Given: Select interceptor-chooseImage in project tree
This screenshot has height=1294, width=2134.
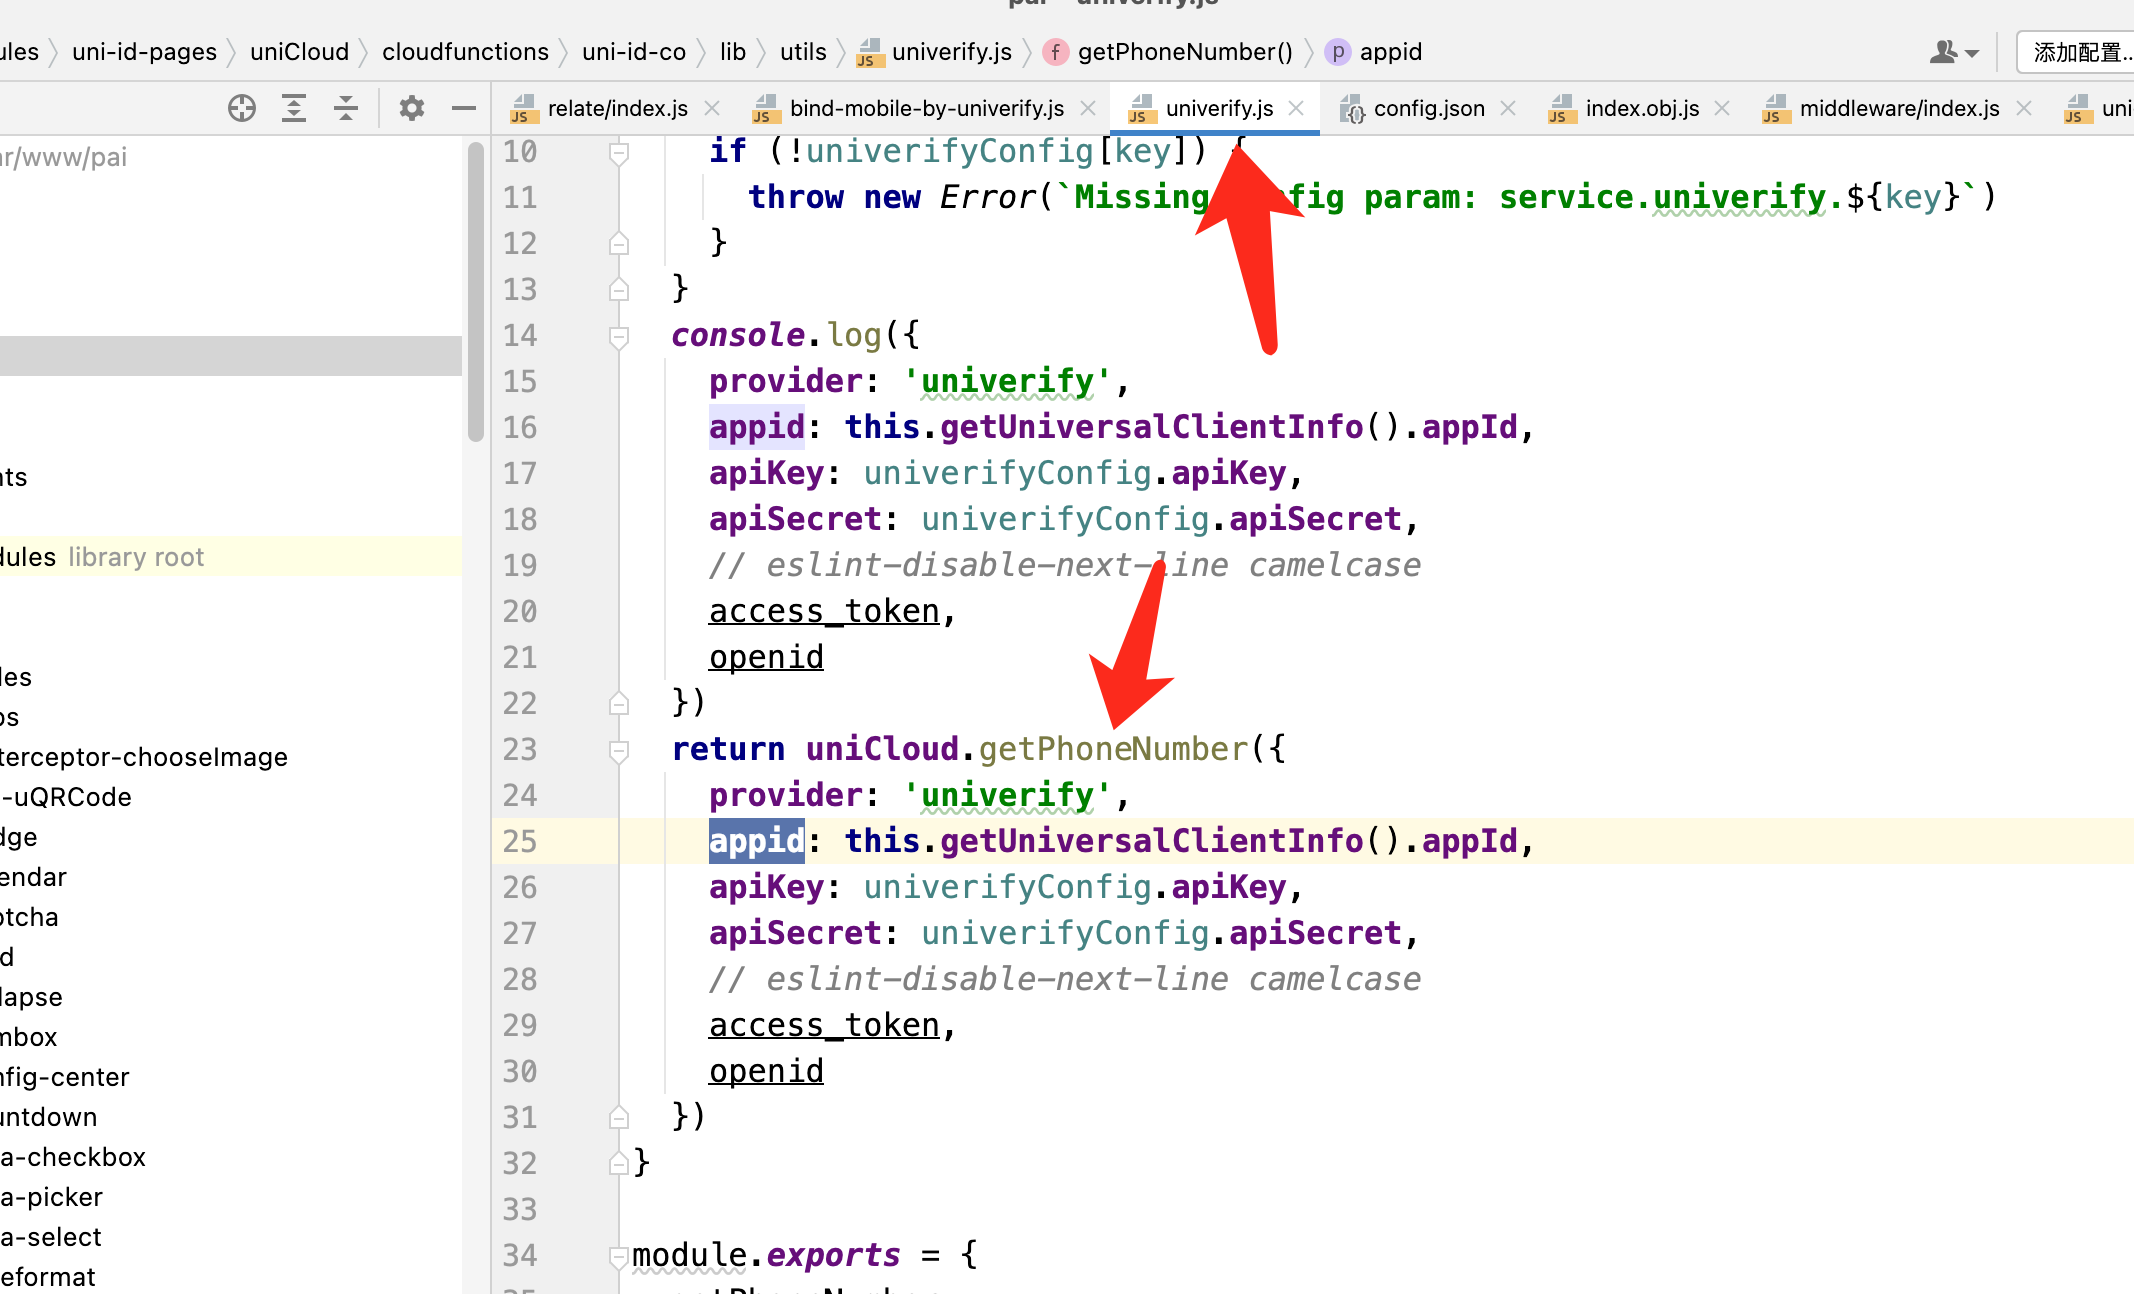Looking at the screenshot, I should pyautogui.click(x=144, y=757).
